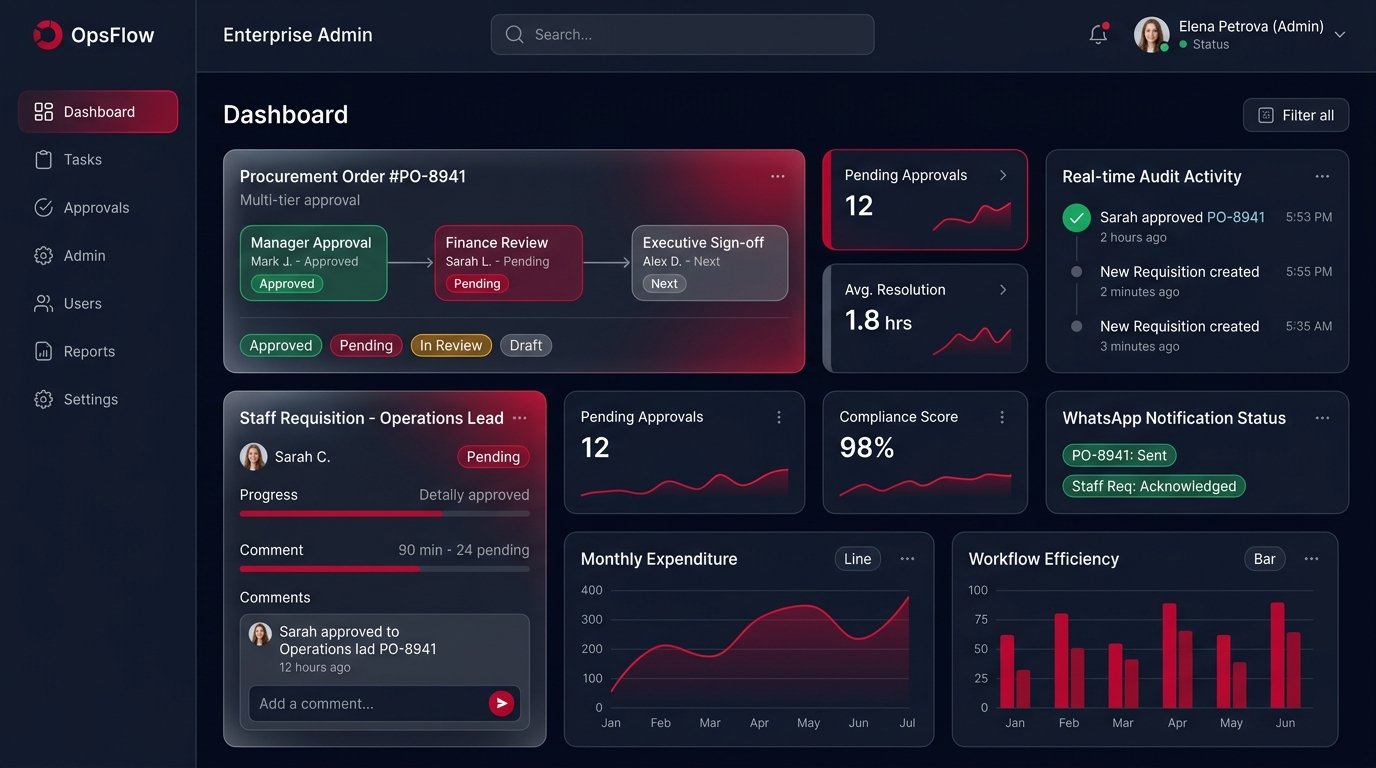Change Monthly Expenditure chart type from Line
The image size is (1376, 768).
tap(858, 559)
